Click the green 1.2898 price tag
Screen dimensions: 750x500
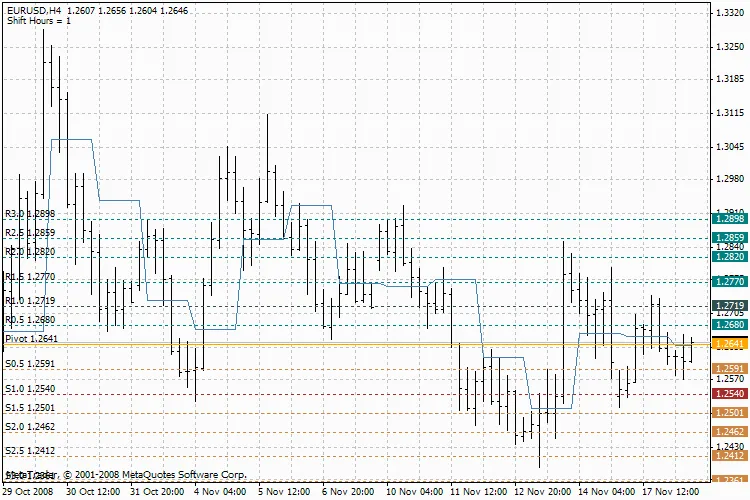[729, 219]
